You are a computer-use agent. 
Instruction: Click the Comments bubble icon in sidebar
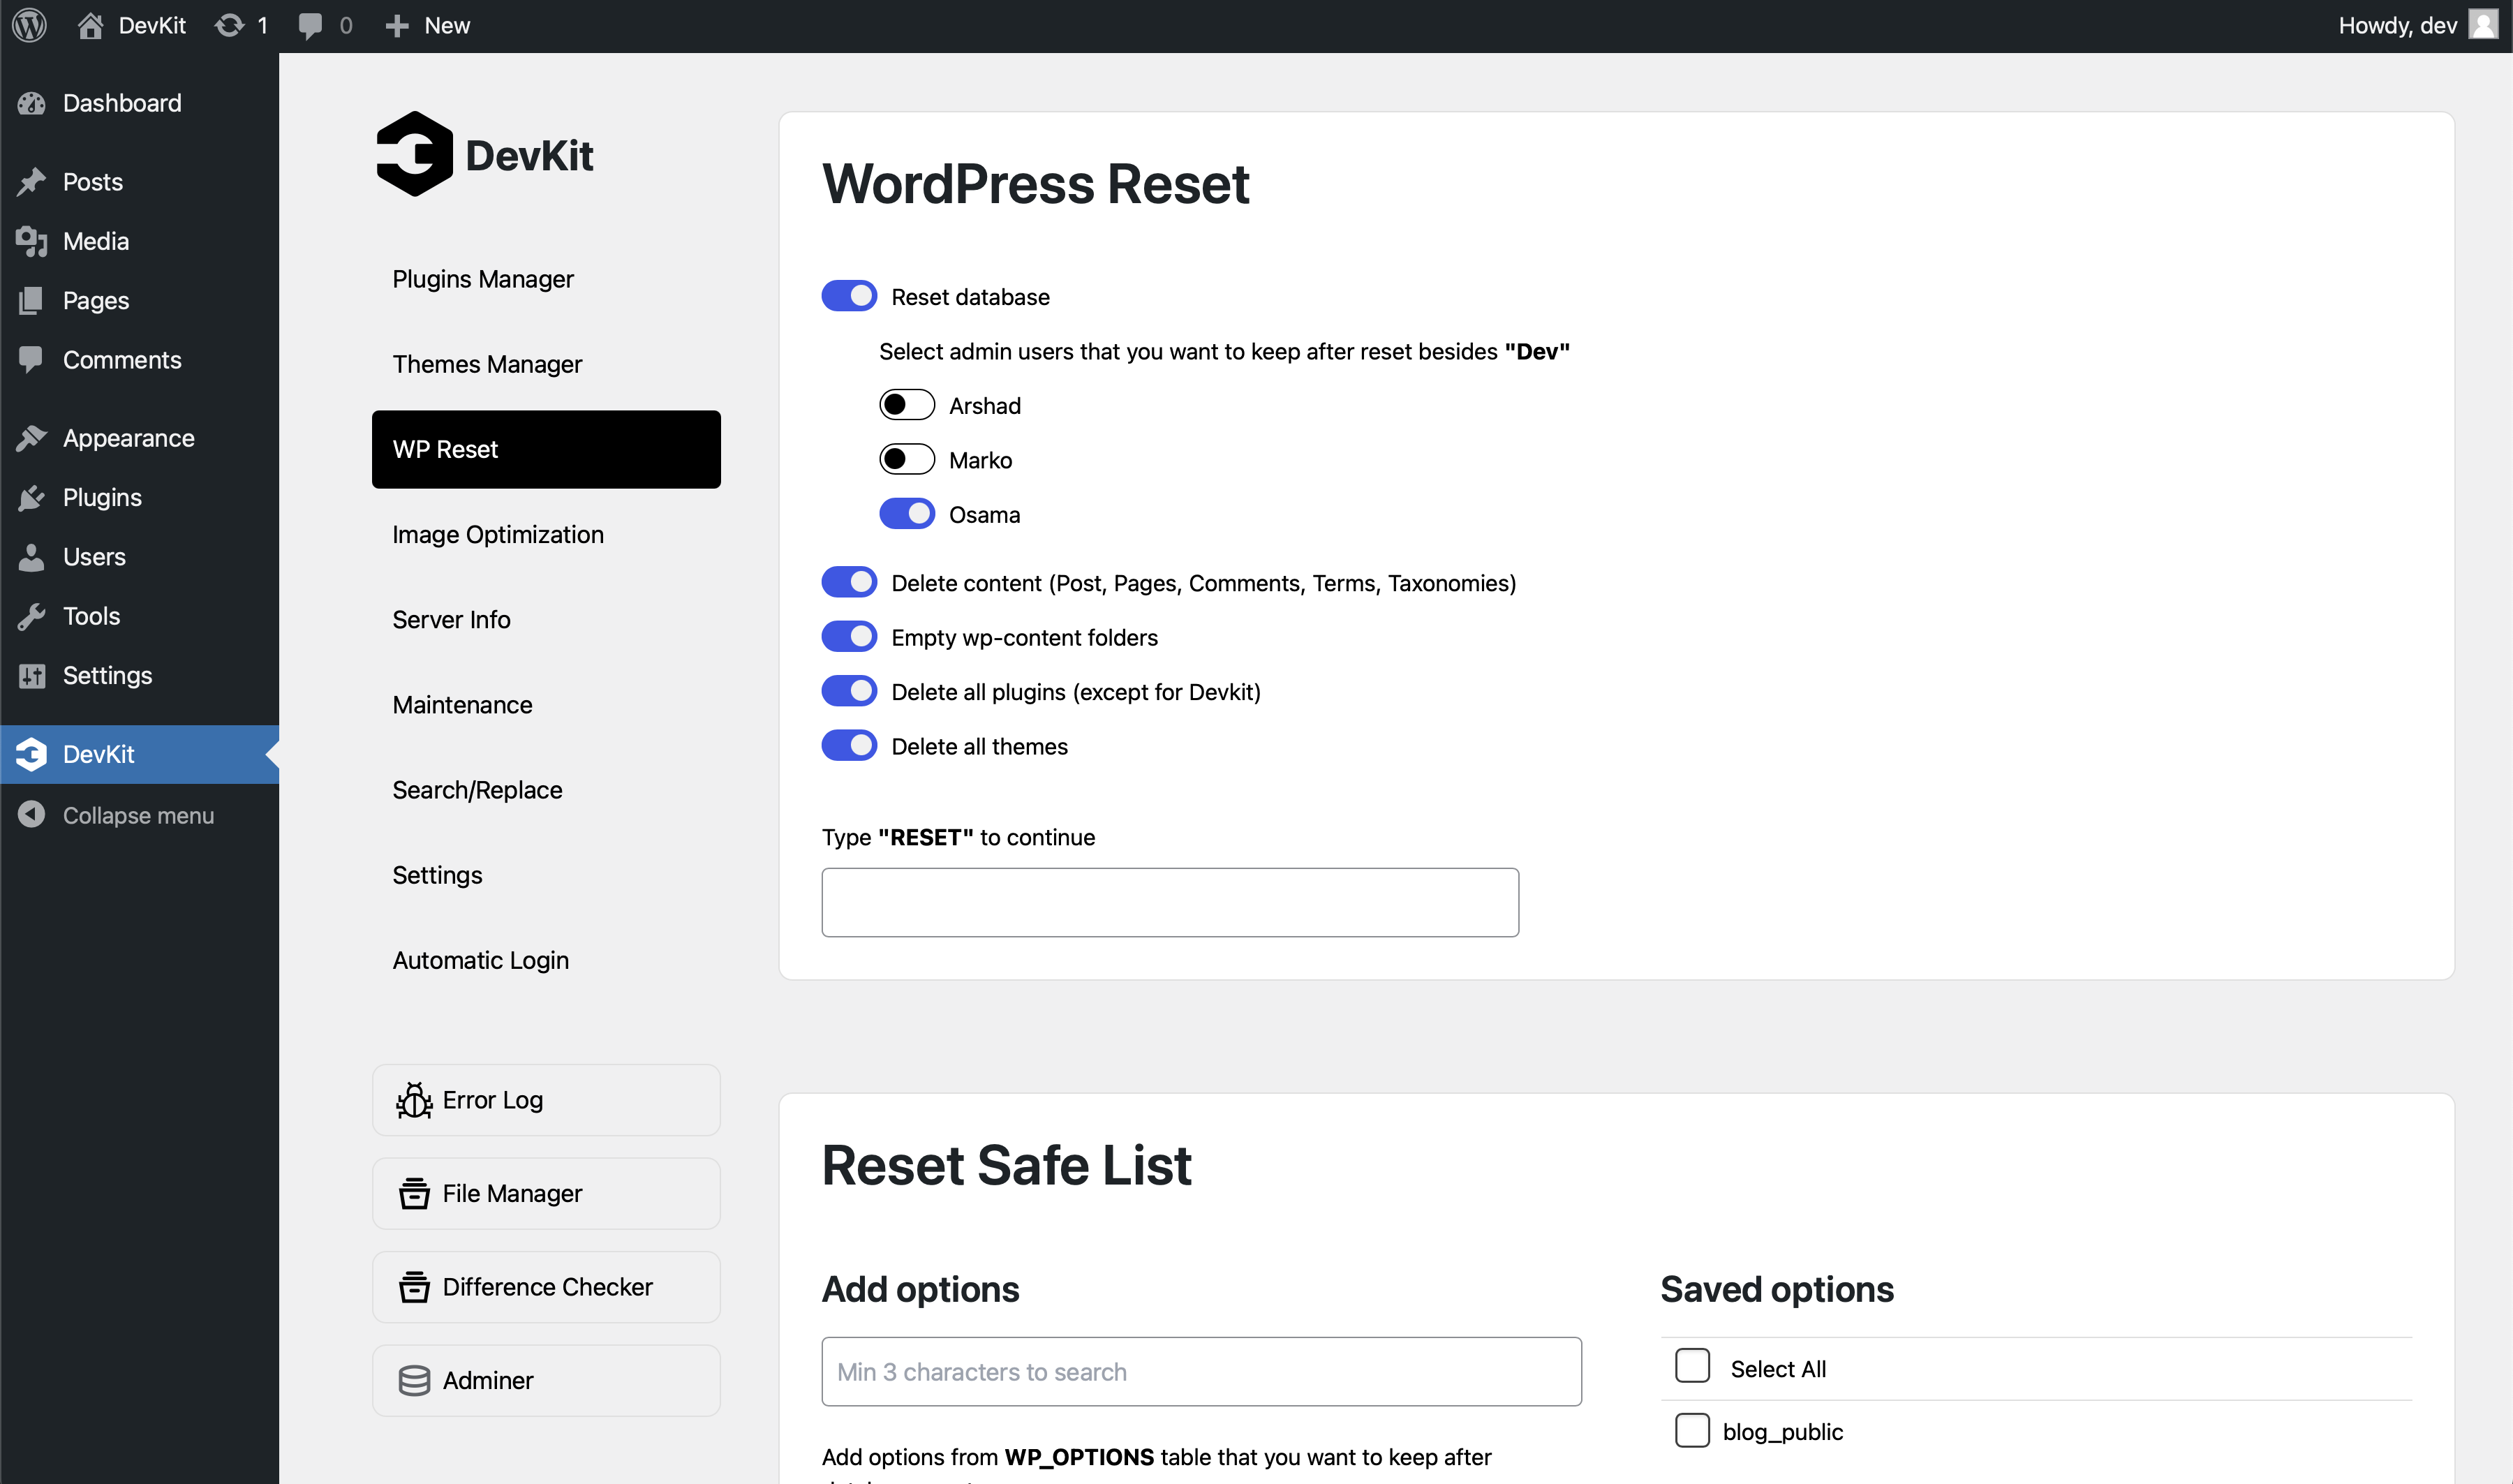[32, 360]
